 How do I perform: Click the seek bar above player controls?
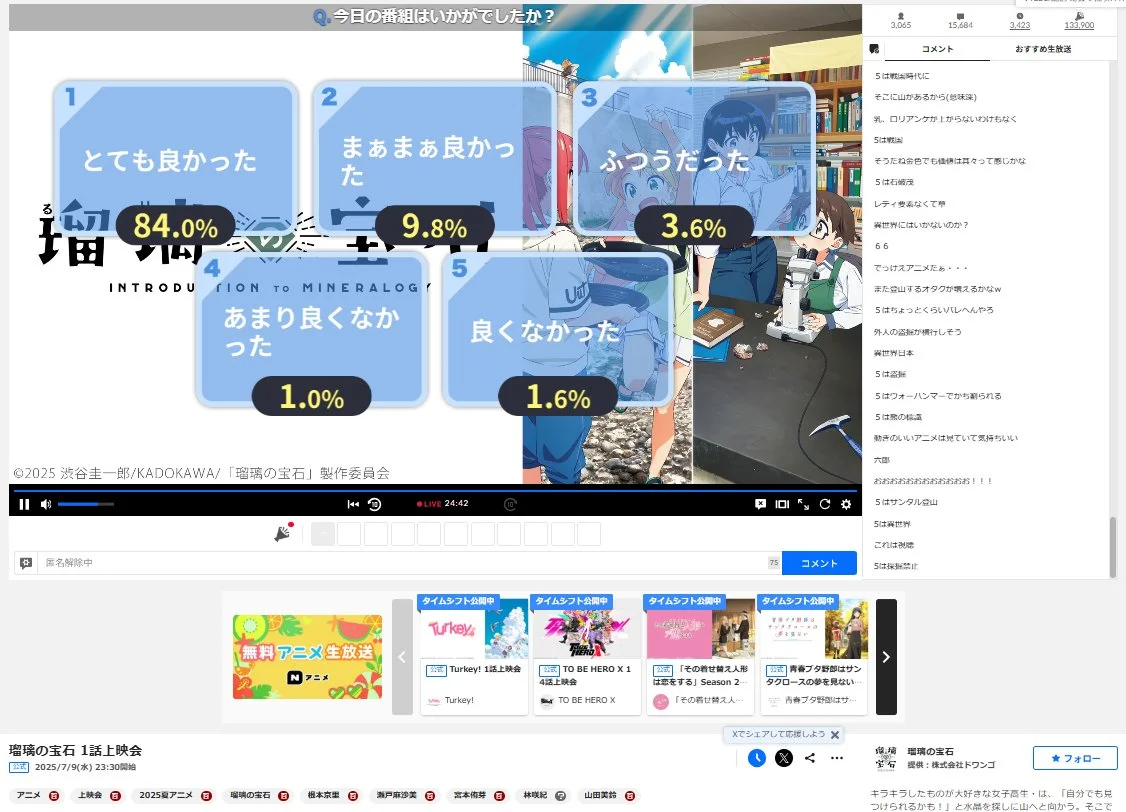[x=435, y=490]
